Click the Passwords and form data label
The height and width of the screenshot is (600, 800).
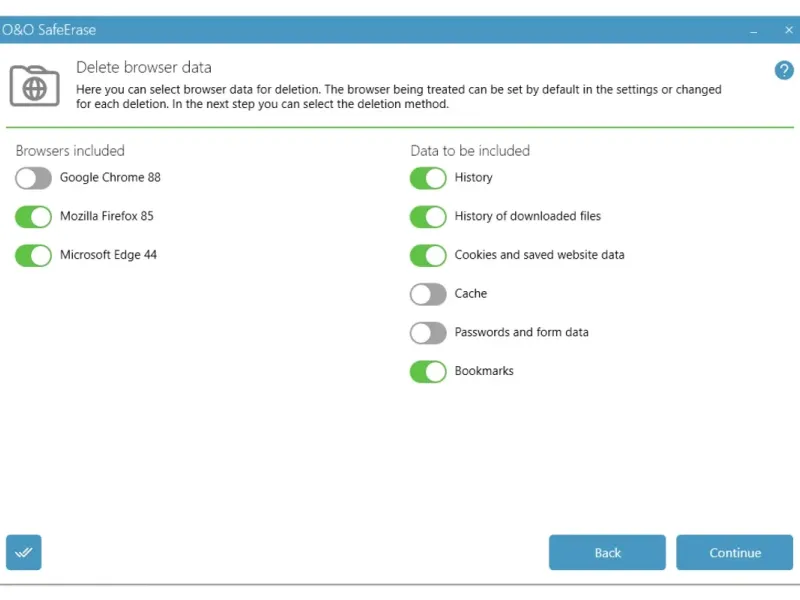(521, 332)
